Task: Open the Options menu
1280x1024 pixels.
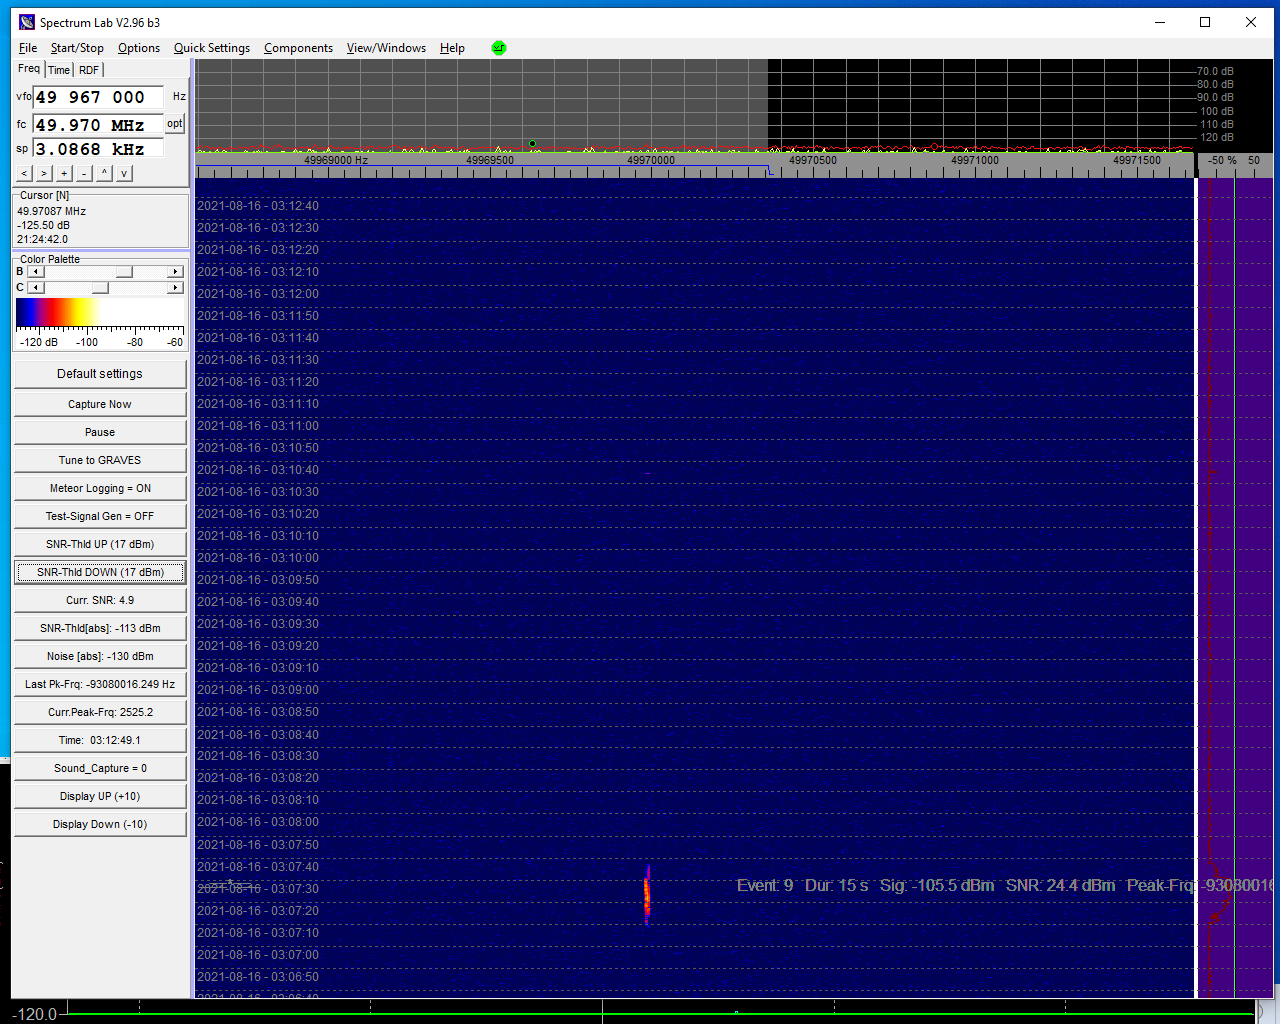Action: point(139,48)
